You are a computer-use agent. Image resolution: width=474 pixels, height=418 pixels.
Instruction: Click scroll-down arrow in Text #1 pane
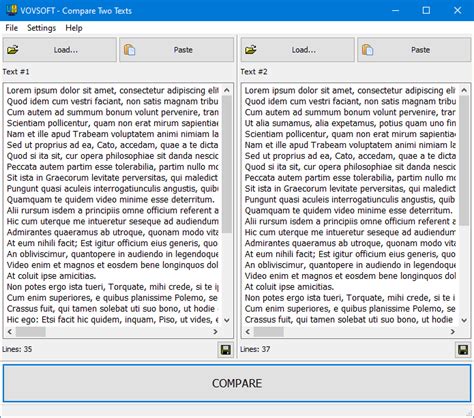(x=227, y=320)
